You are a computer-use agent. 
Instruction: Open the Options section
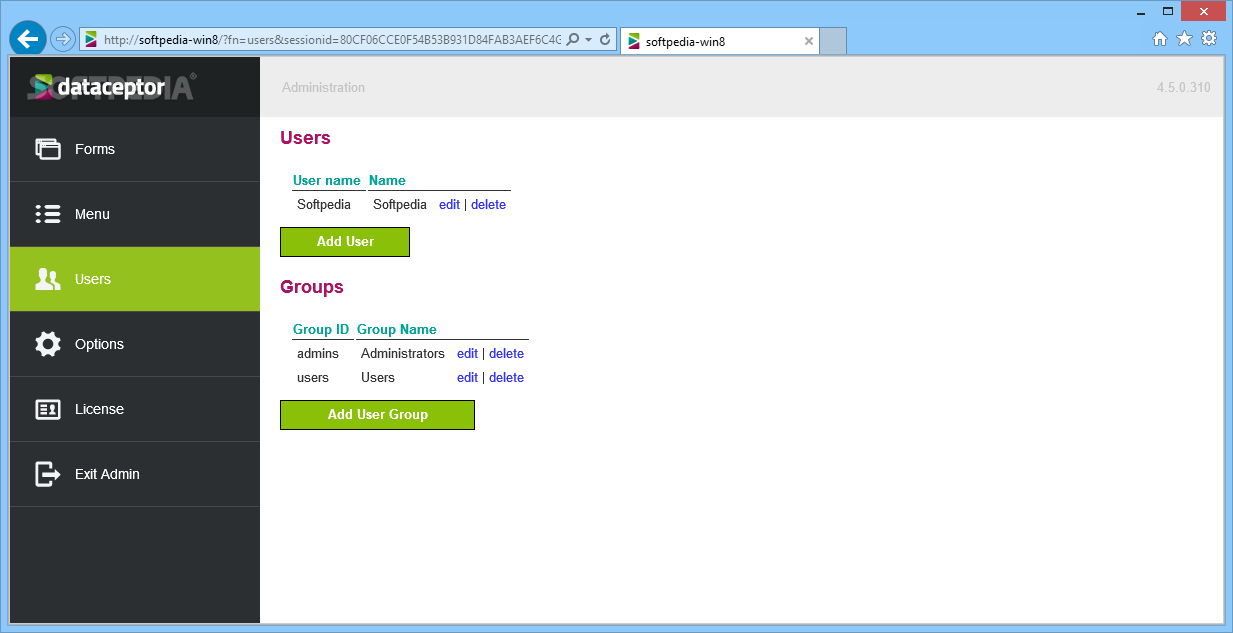(x=135, y=344)
